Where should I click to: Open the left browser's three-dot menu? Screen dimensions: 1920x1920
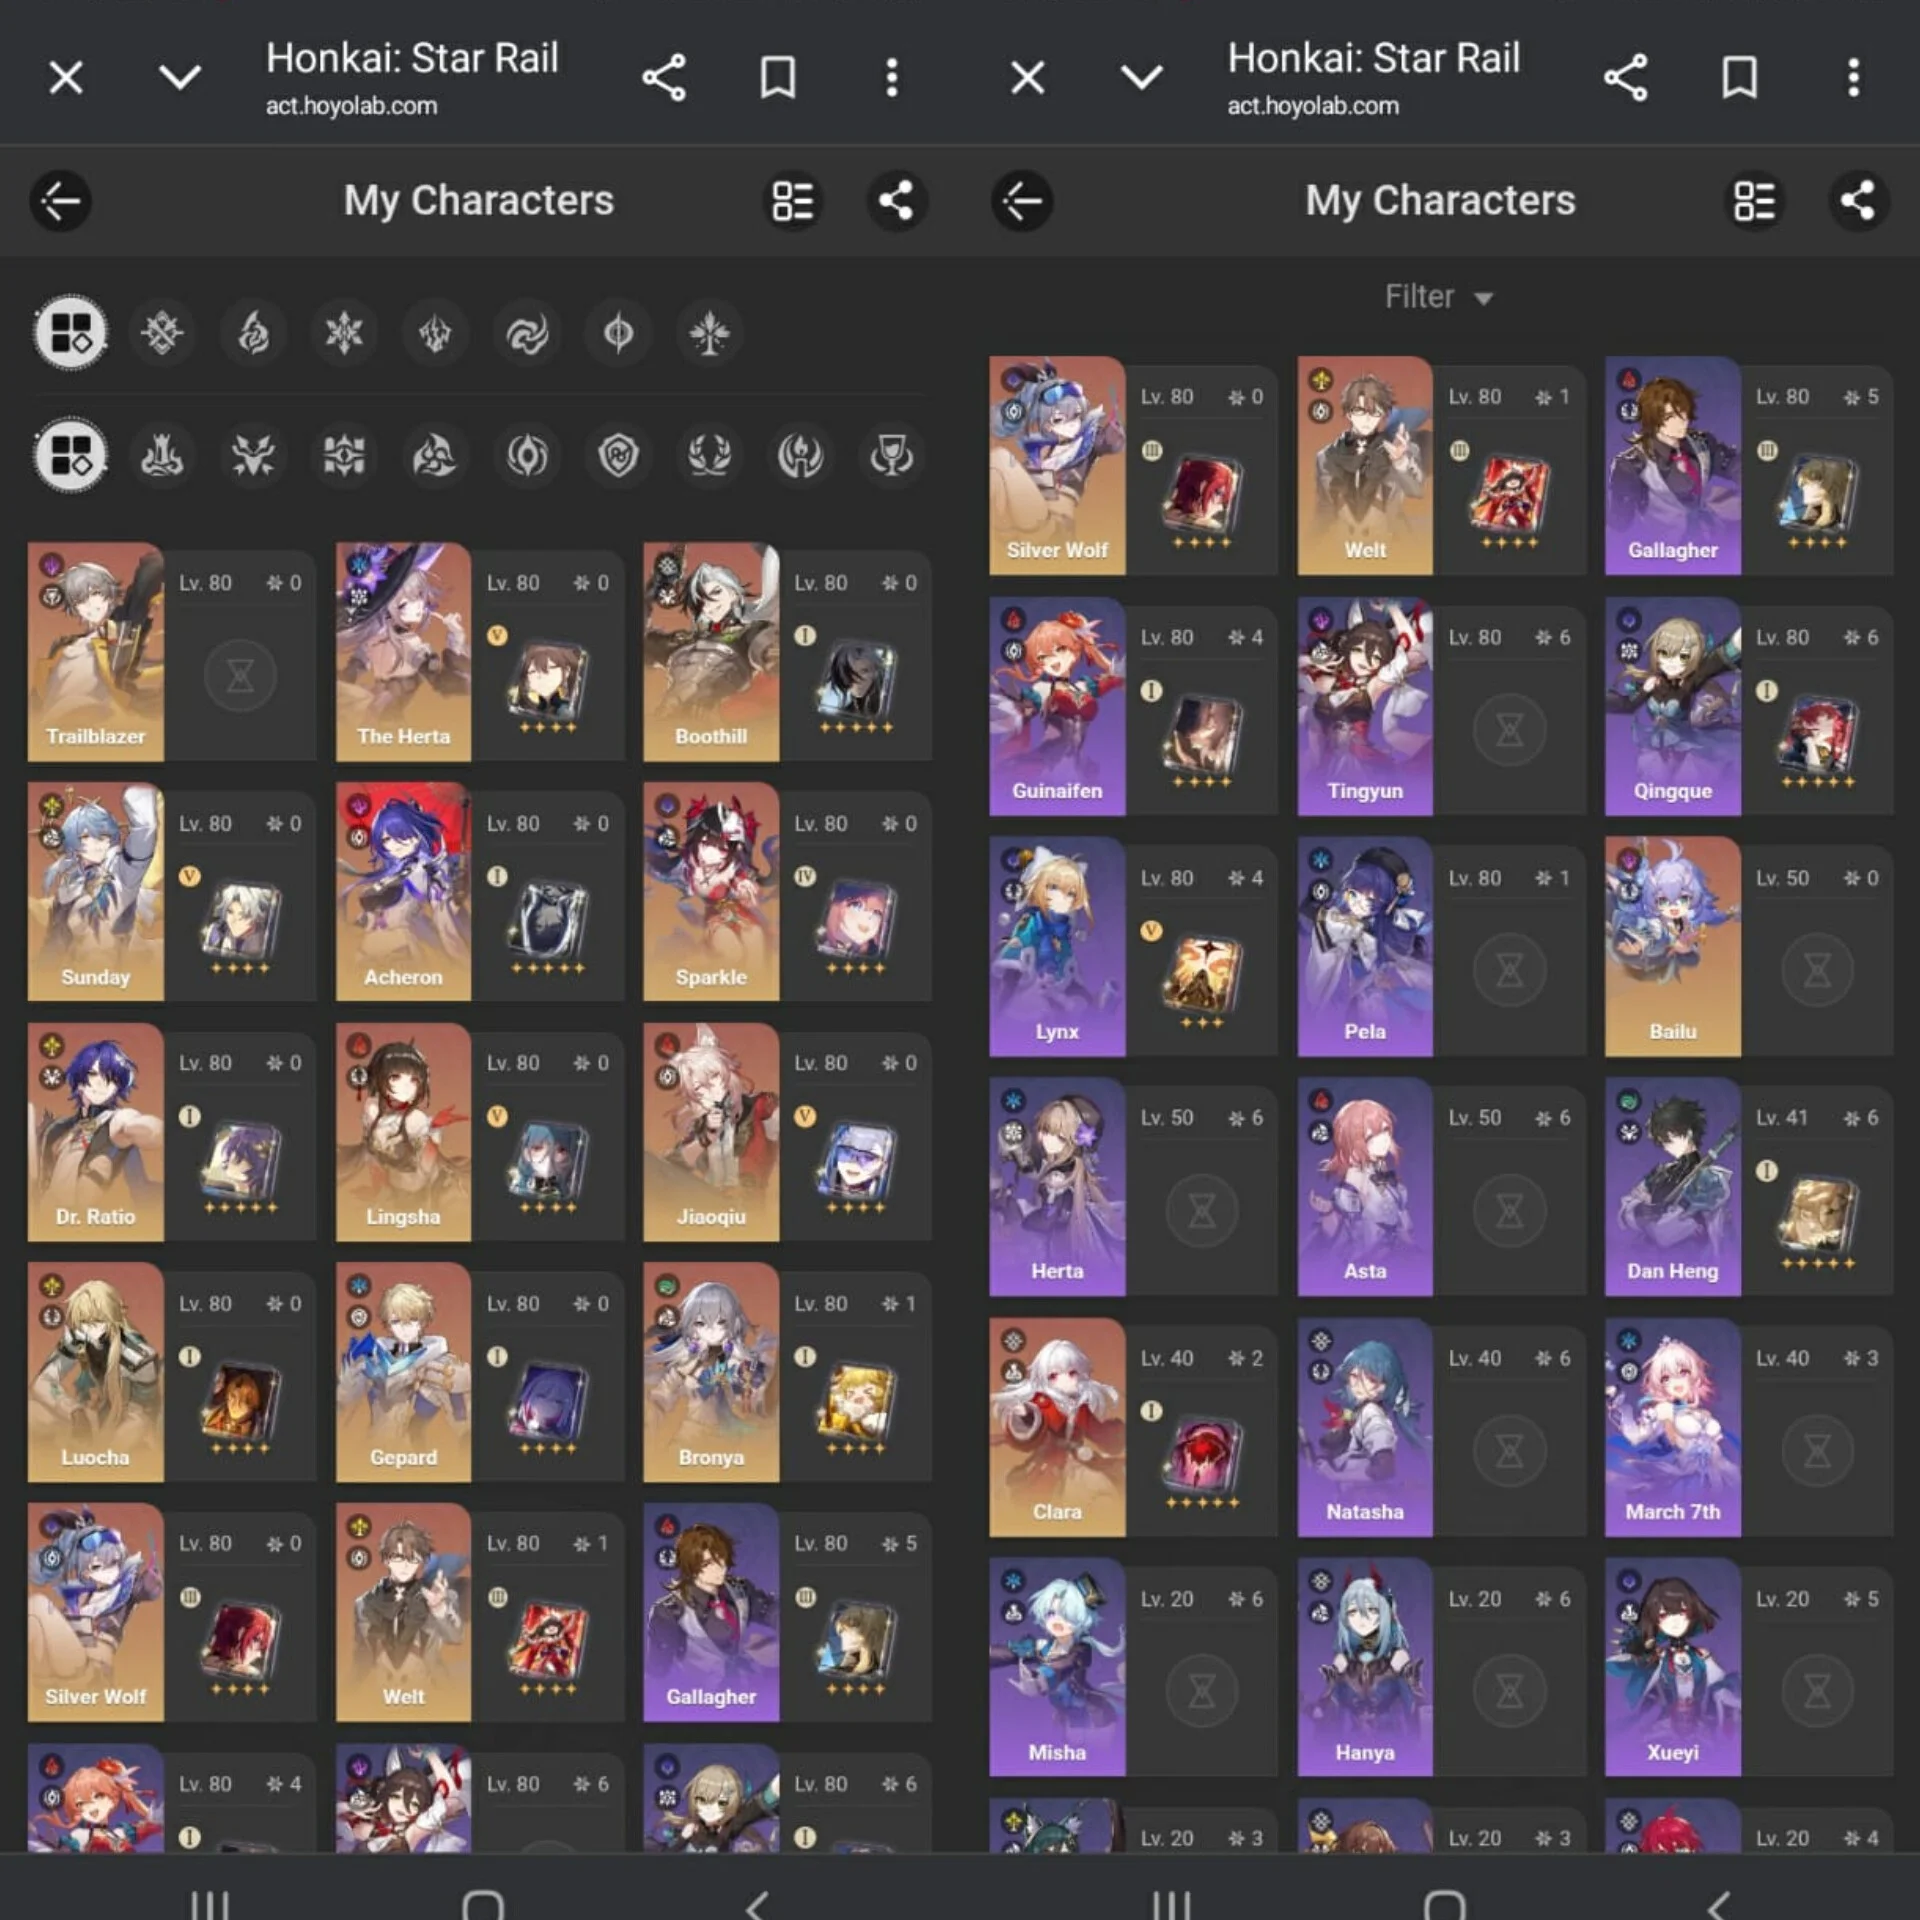pos(892,77)
